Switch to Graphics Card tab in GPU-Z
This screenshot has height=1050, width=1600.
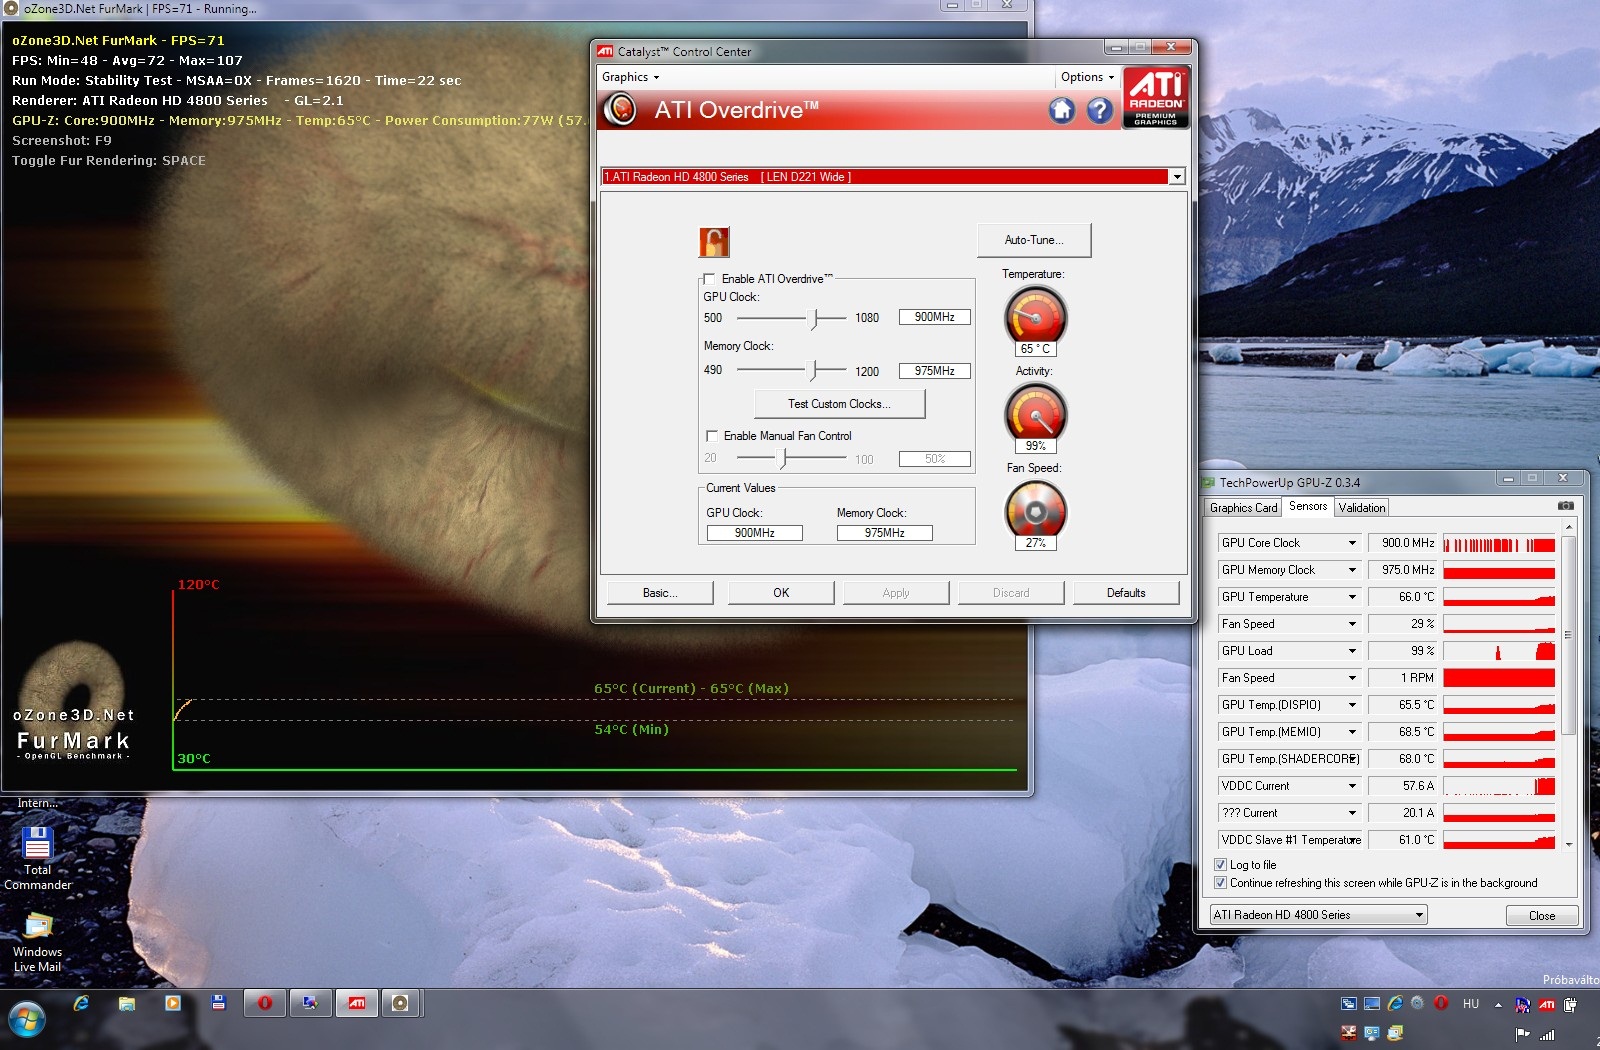pos(1243,508)
